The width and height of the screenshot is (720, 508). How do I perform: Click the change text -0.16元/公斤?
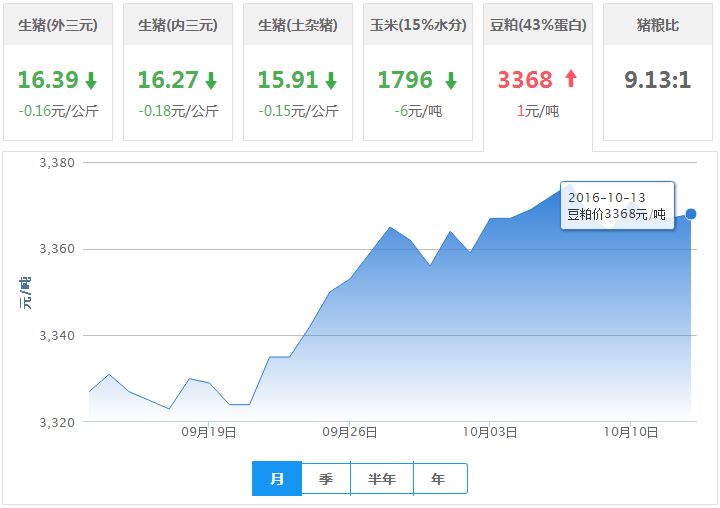click(x=58, y=111)
